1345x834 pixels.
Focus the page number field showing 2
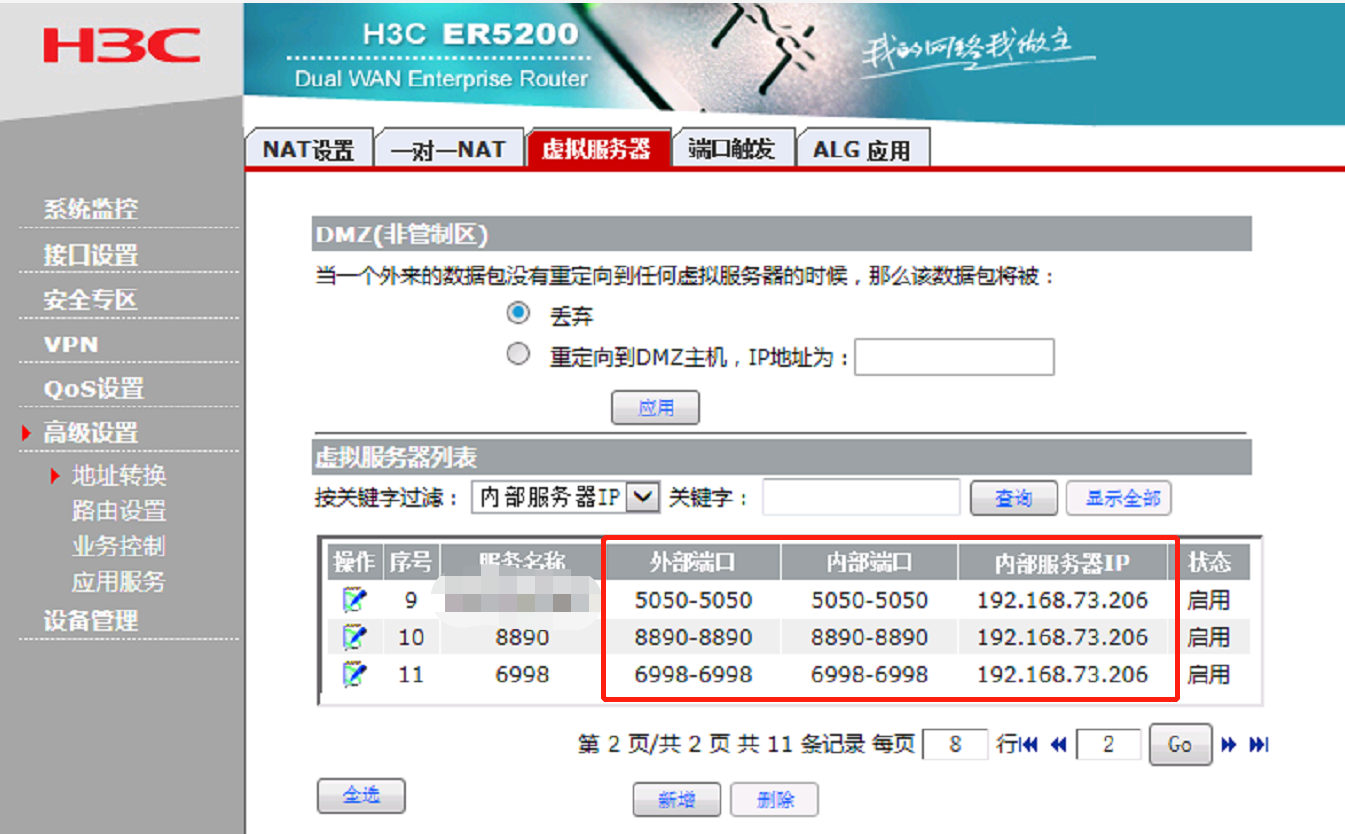pos(1108,745)
